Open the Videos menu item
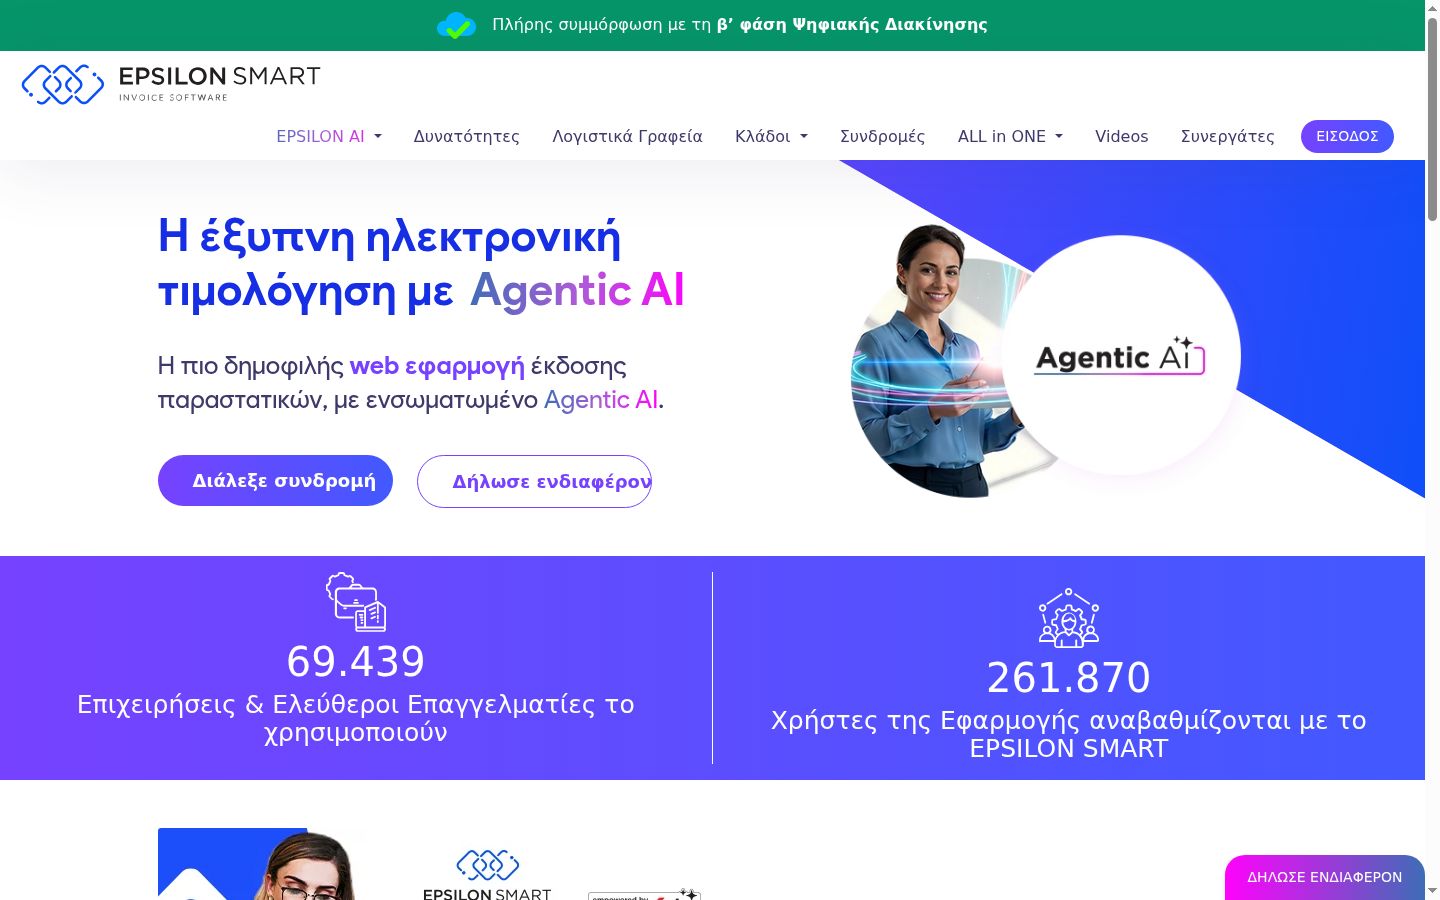This screenshot has height=900, width=1440. [x=1121, y=136]
